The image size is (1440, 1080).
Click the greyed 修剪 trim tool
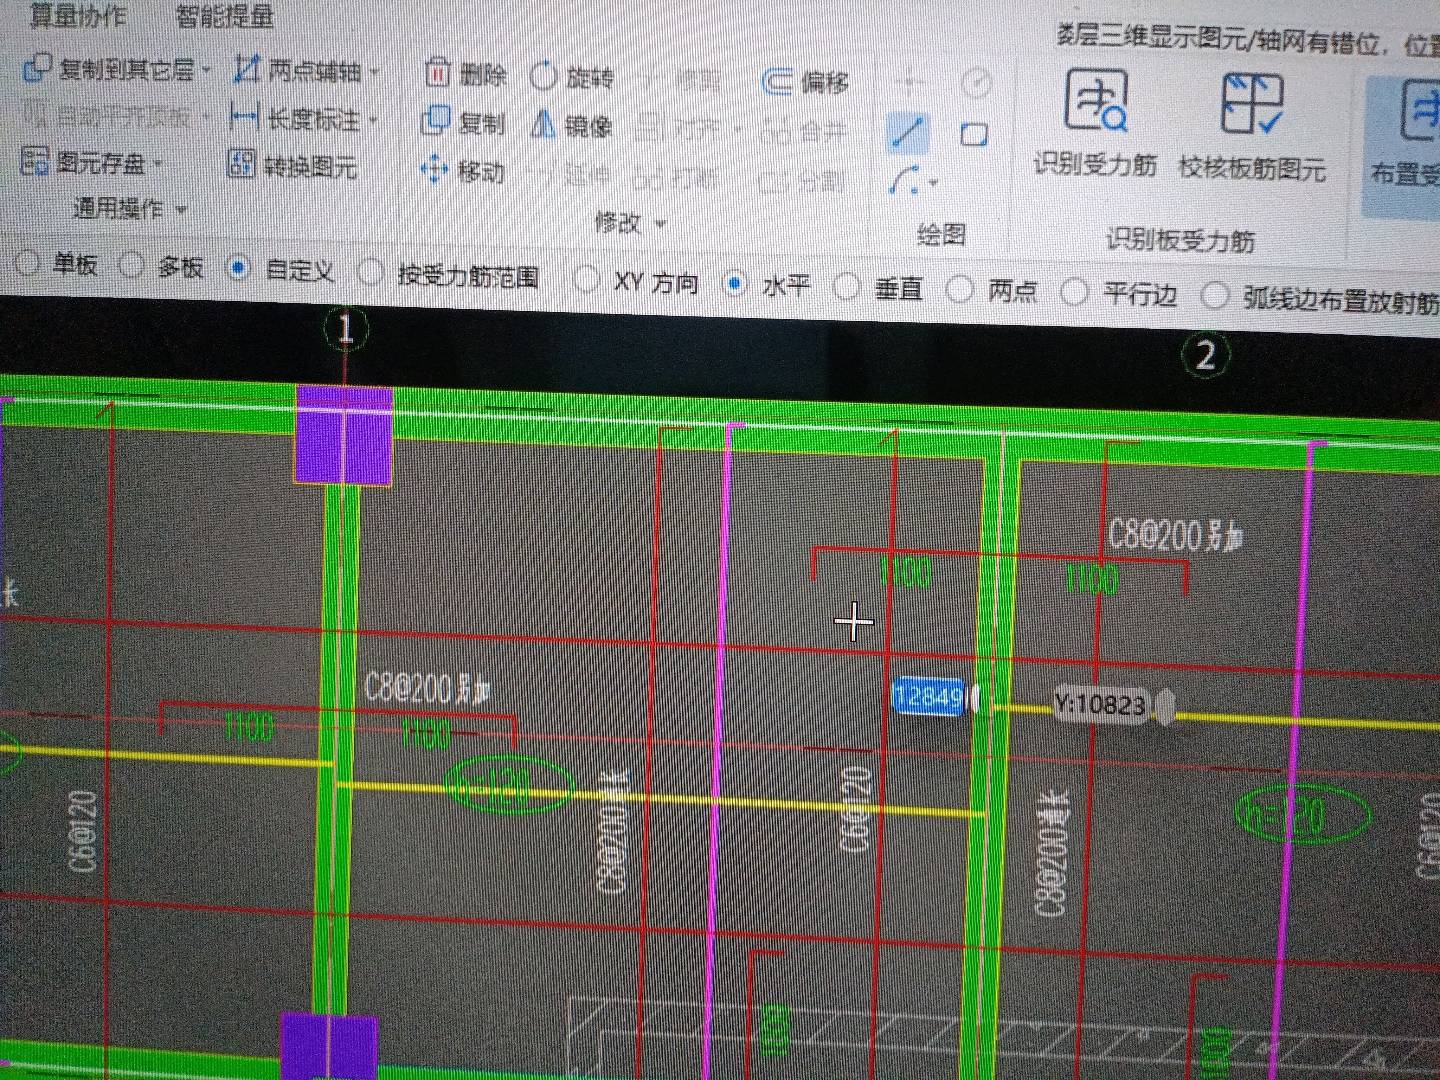pos(681,80)
